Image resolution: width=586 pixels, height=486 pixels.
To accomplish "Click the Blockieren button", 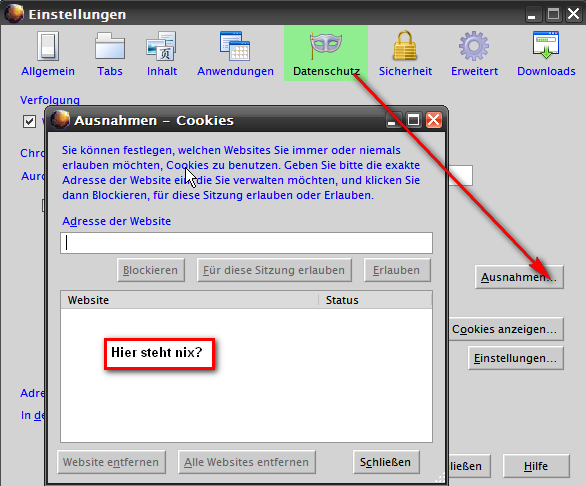I will 151,270.
